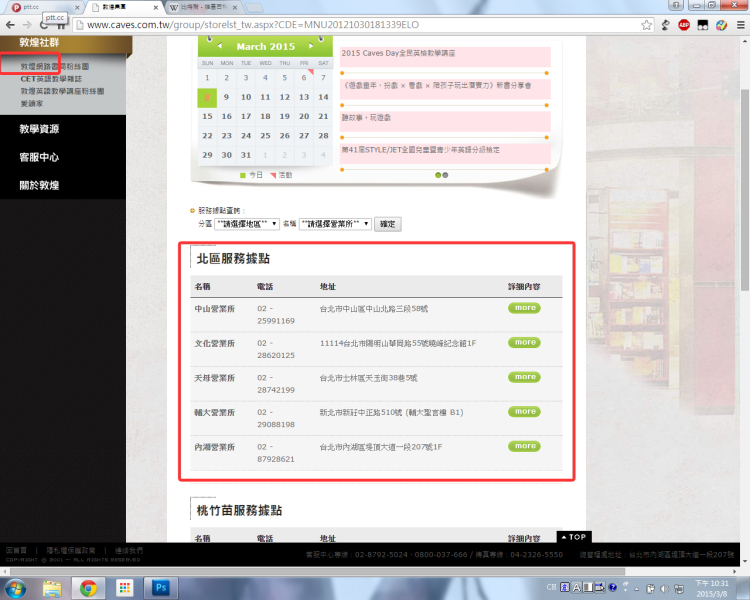Open the IME tool menu icon
This screenshot has height=600, width=750.
(600, 588)
